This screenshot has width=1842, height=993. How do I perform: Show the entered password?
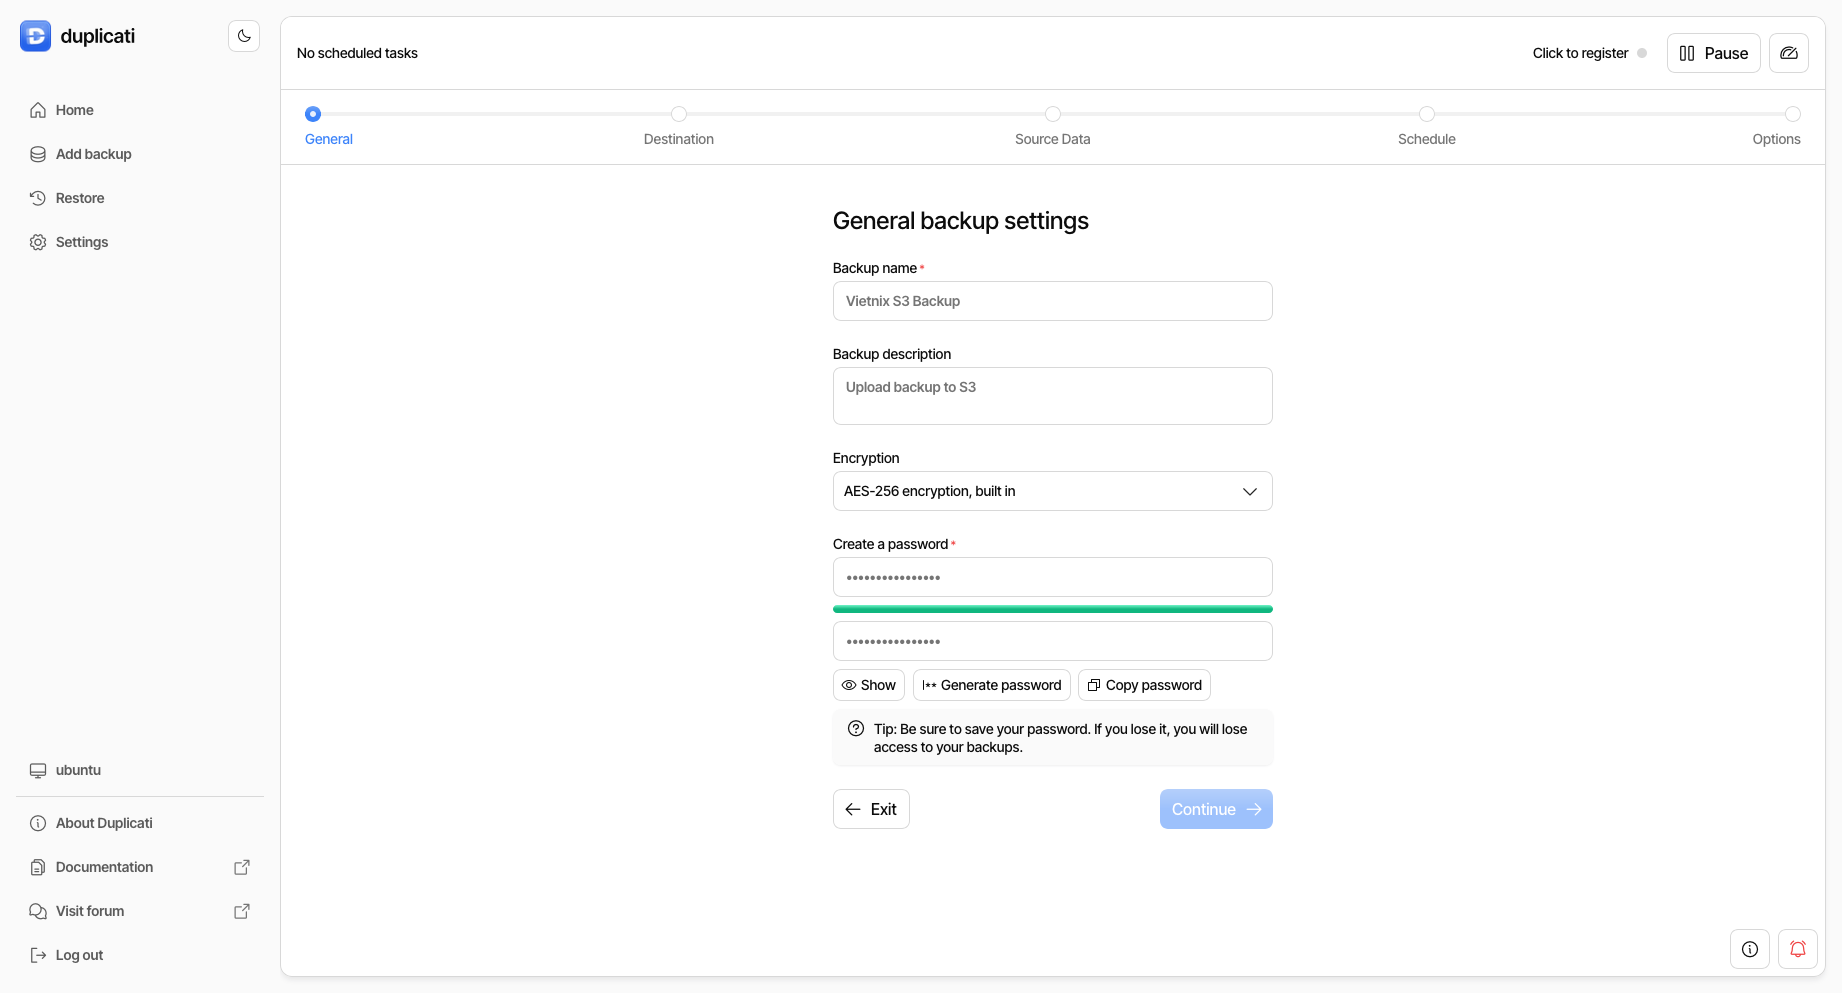868,685
